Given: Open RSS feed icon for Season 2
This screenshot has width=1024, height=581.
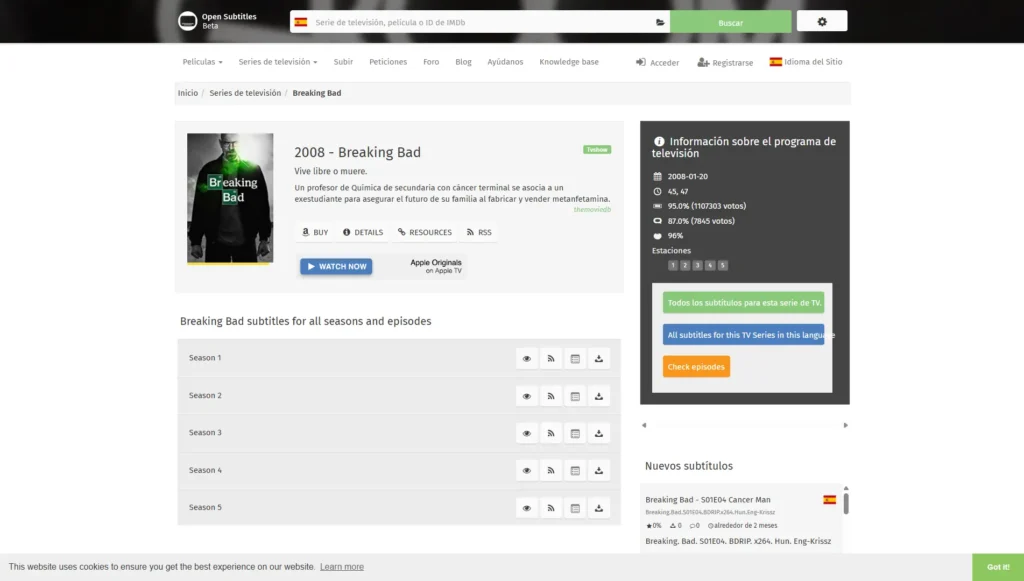Looking at the screenshot, I should click(x=551, y=396).
